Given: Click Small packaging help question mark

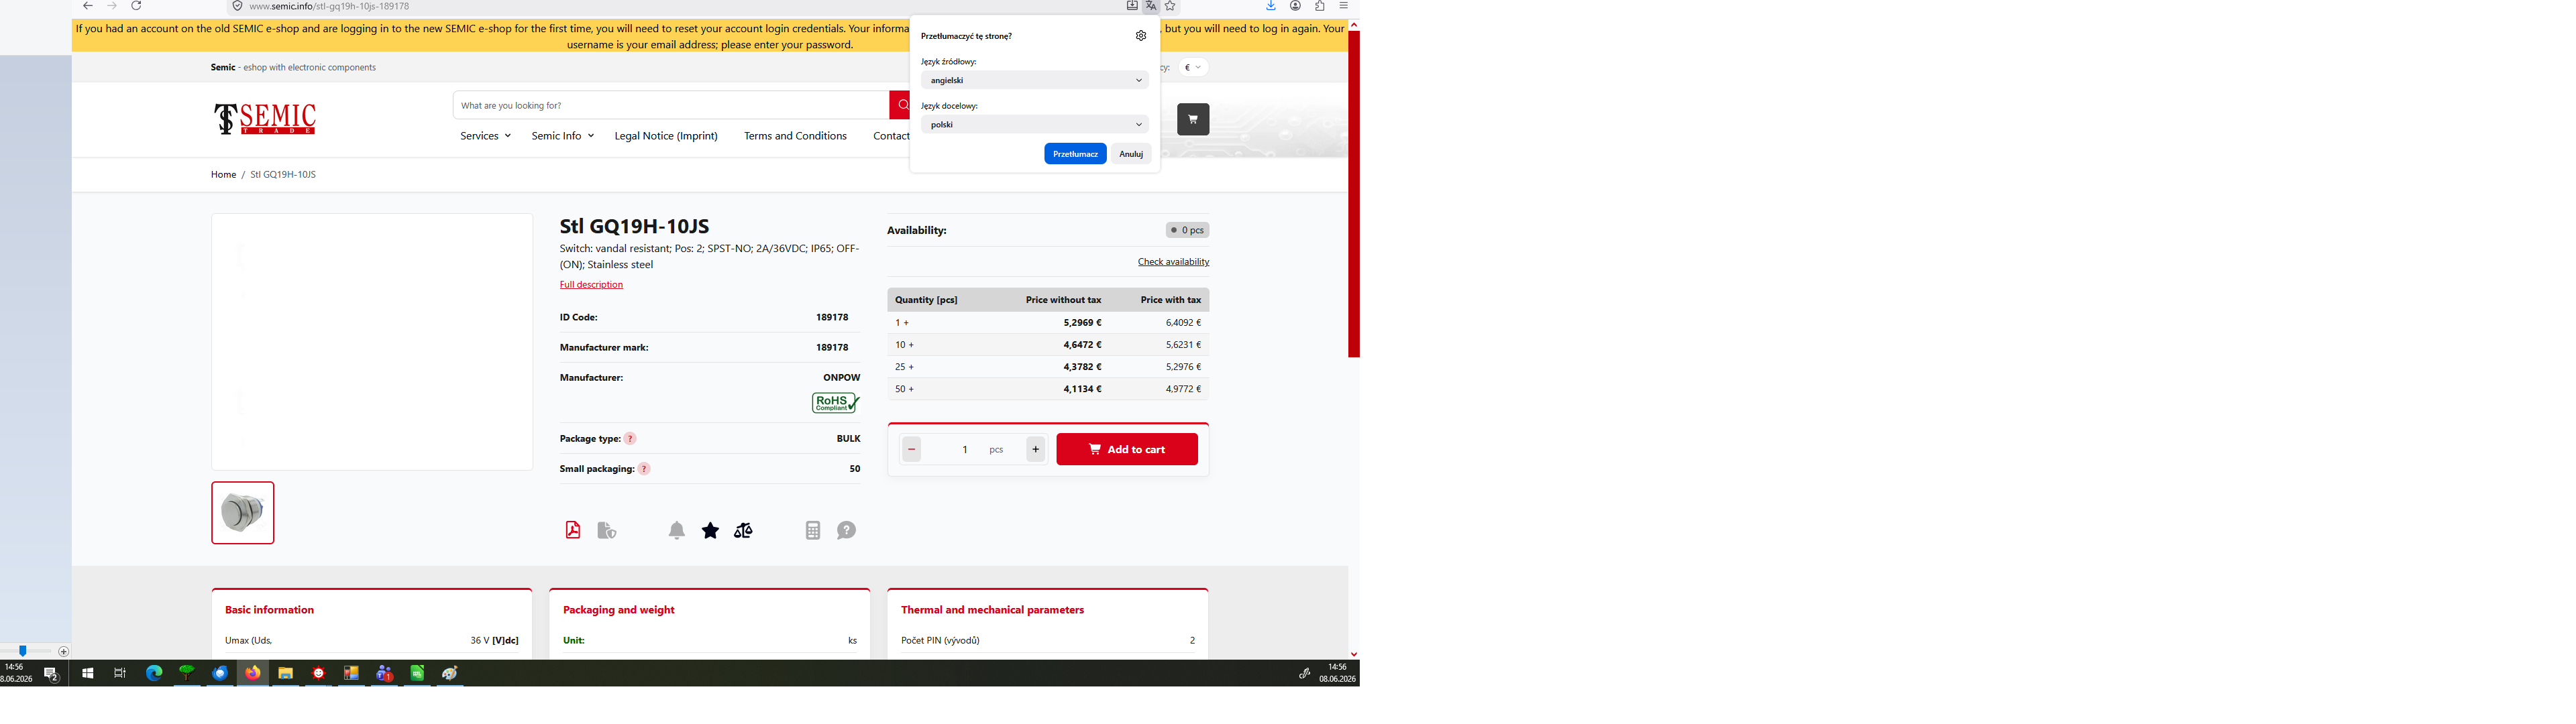Looking at the screenshot, I should pyautogui.click(x=644, y=469).
